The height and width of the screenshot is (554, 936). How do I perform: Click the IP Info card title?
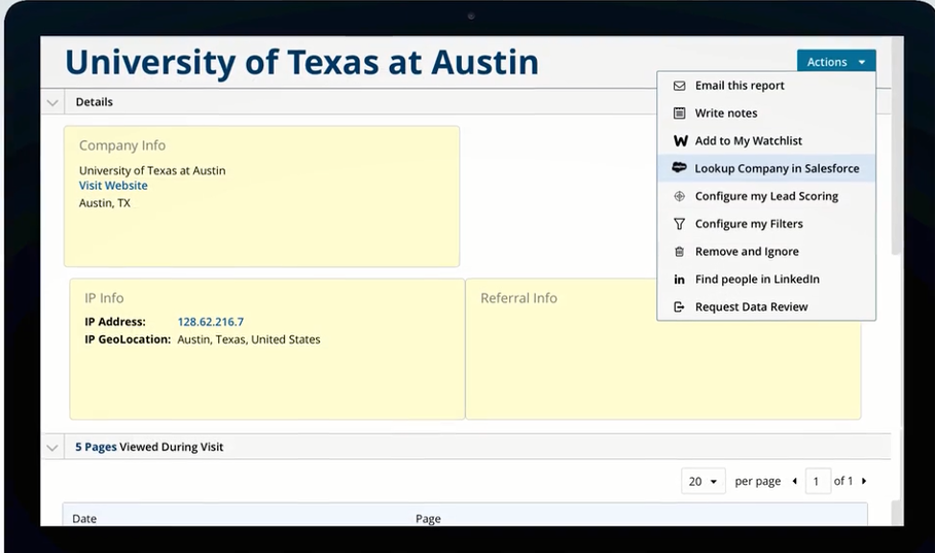104,298
